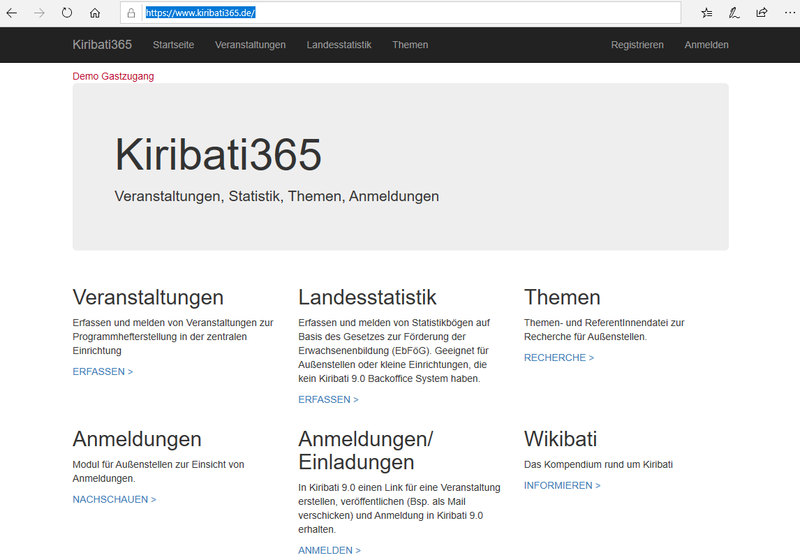The width and height of the screenshot is (800, 560).
Task: Click ERFASSEN under Veranstaltungen
Action: click(x=103, y=371)
